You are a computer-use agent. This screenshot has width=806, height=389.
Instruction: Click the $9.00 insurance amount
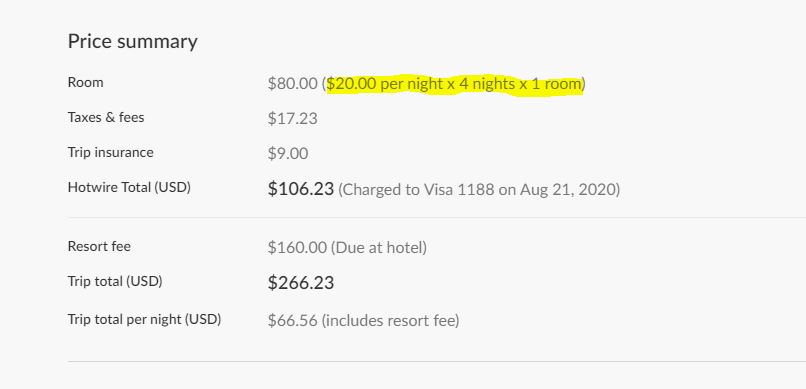pyautogui.click(x=288, y=154)
